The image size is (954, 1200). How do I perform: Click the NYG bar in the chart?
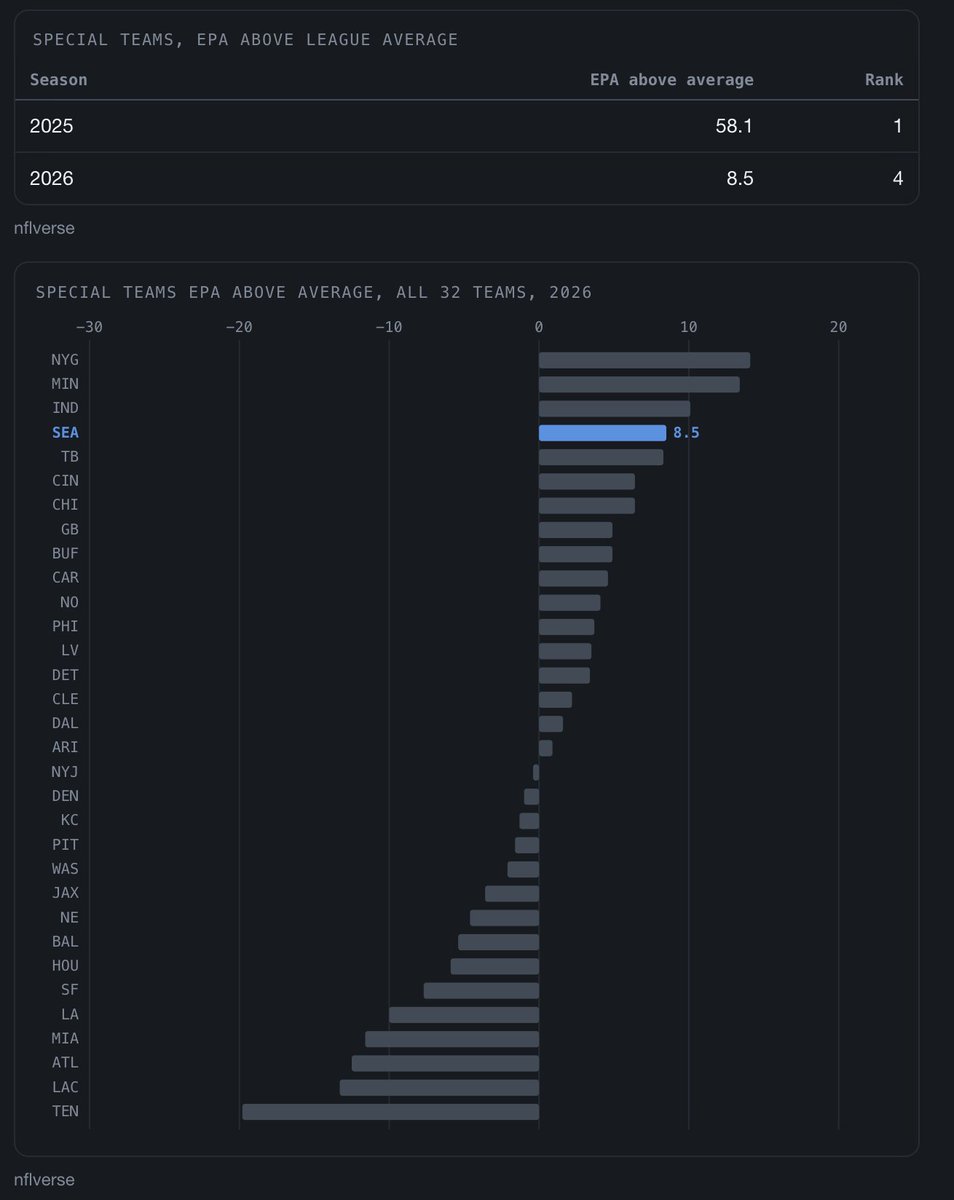point(644,360)
